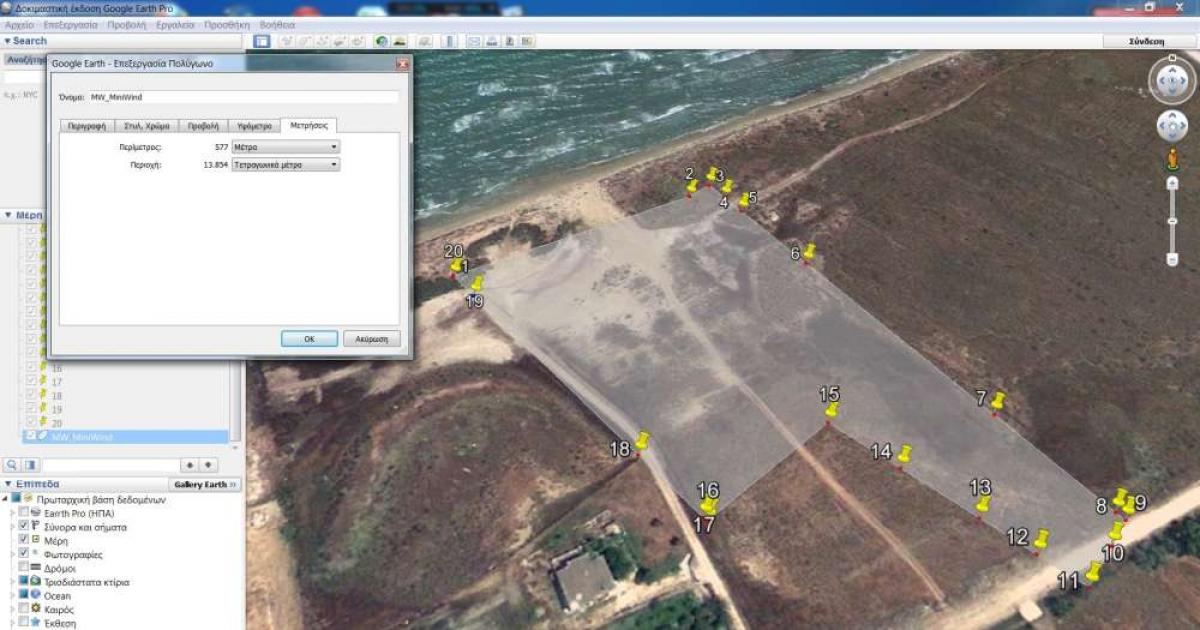This screenshot has width=1200, height=630.
Task: Click the Look around compass control
Action: pos(1171,80)
